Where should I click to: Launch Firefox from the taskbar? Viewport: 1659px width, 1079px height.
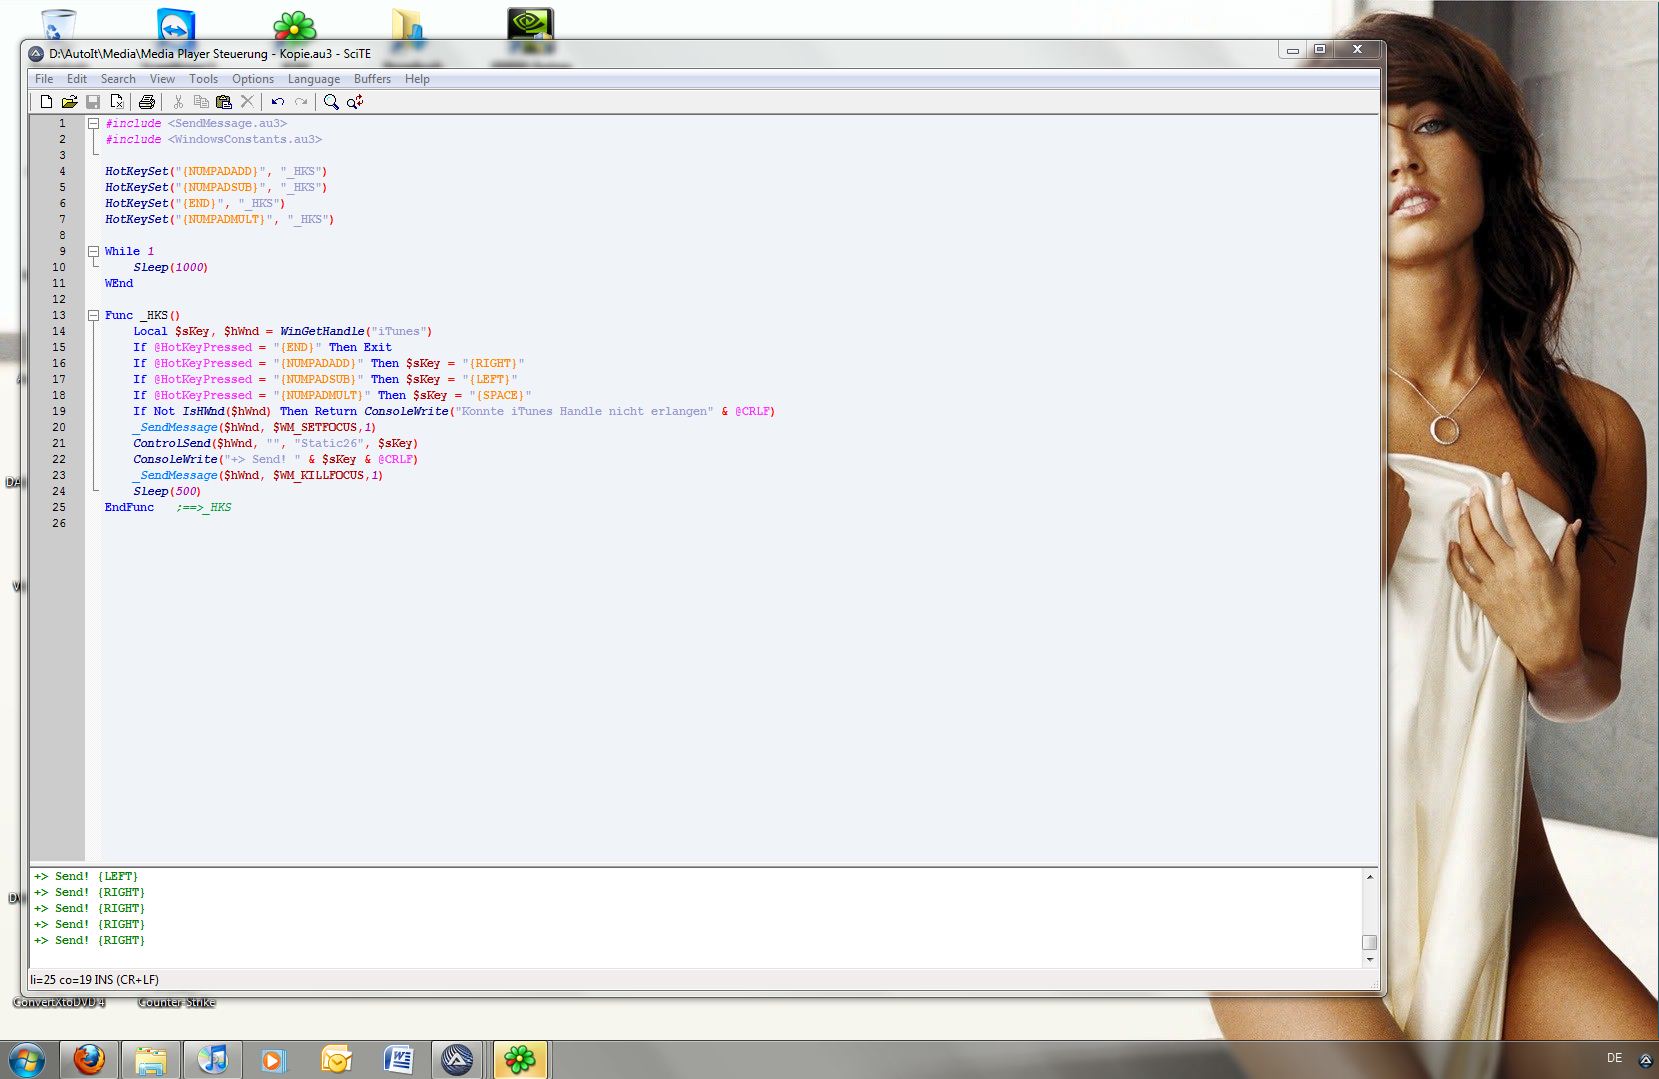point(89,1059)
